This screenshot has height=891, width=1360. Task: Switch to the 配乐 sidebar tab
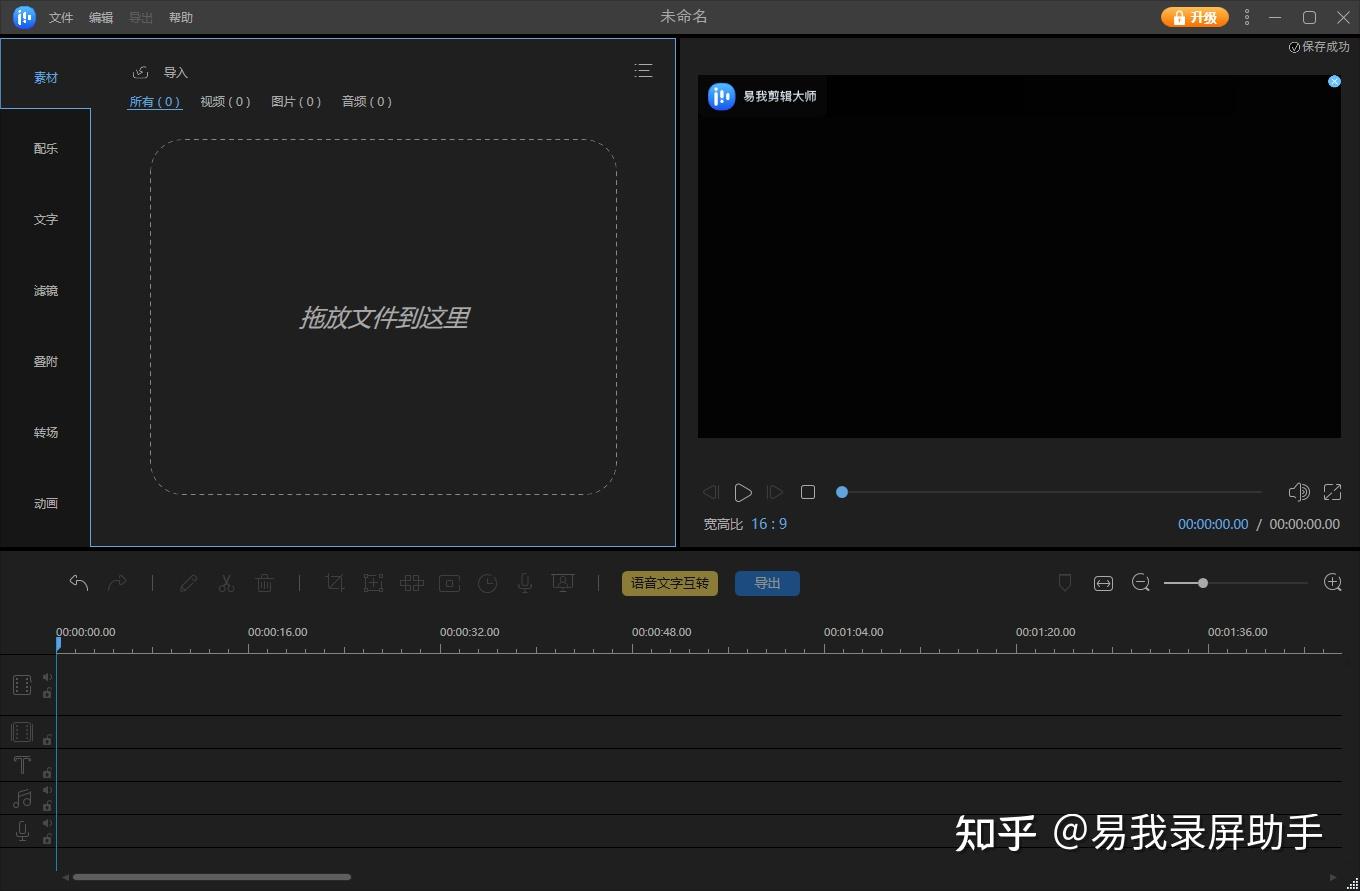pyautogui.click(x=46, y=148)
